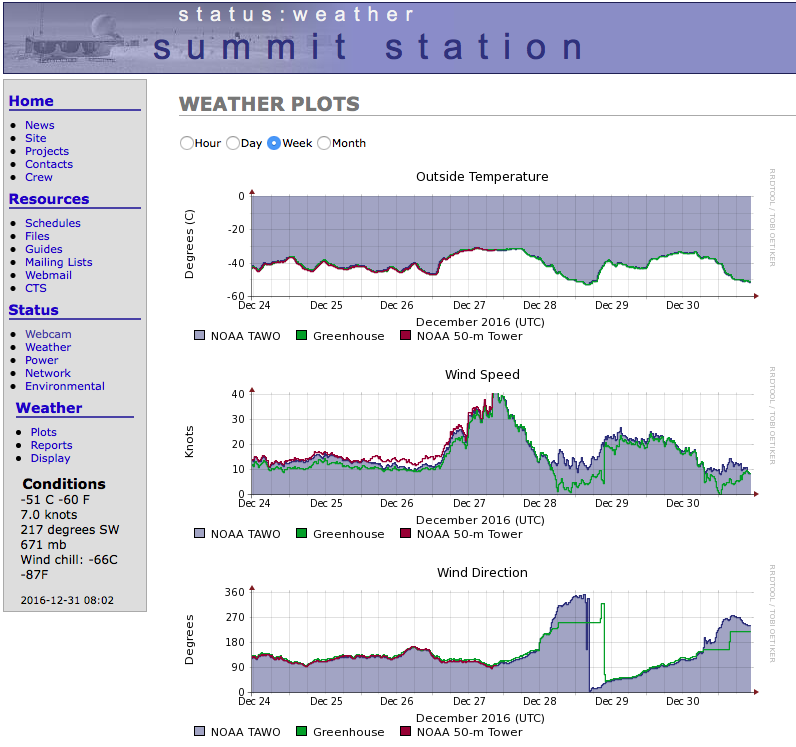Open the Resources section heading
This screenshot has width=796, height=747.
coord(49,199)
